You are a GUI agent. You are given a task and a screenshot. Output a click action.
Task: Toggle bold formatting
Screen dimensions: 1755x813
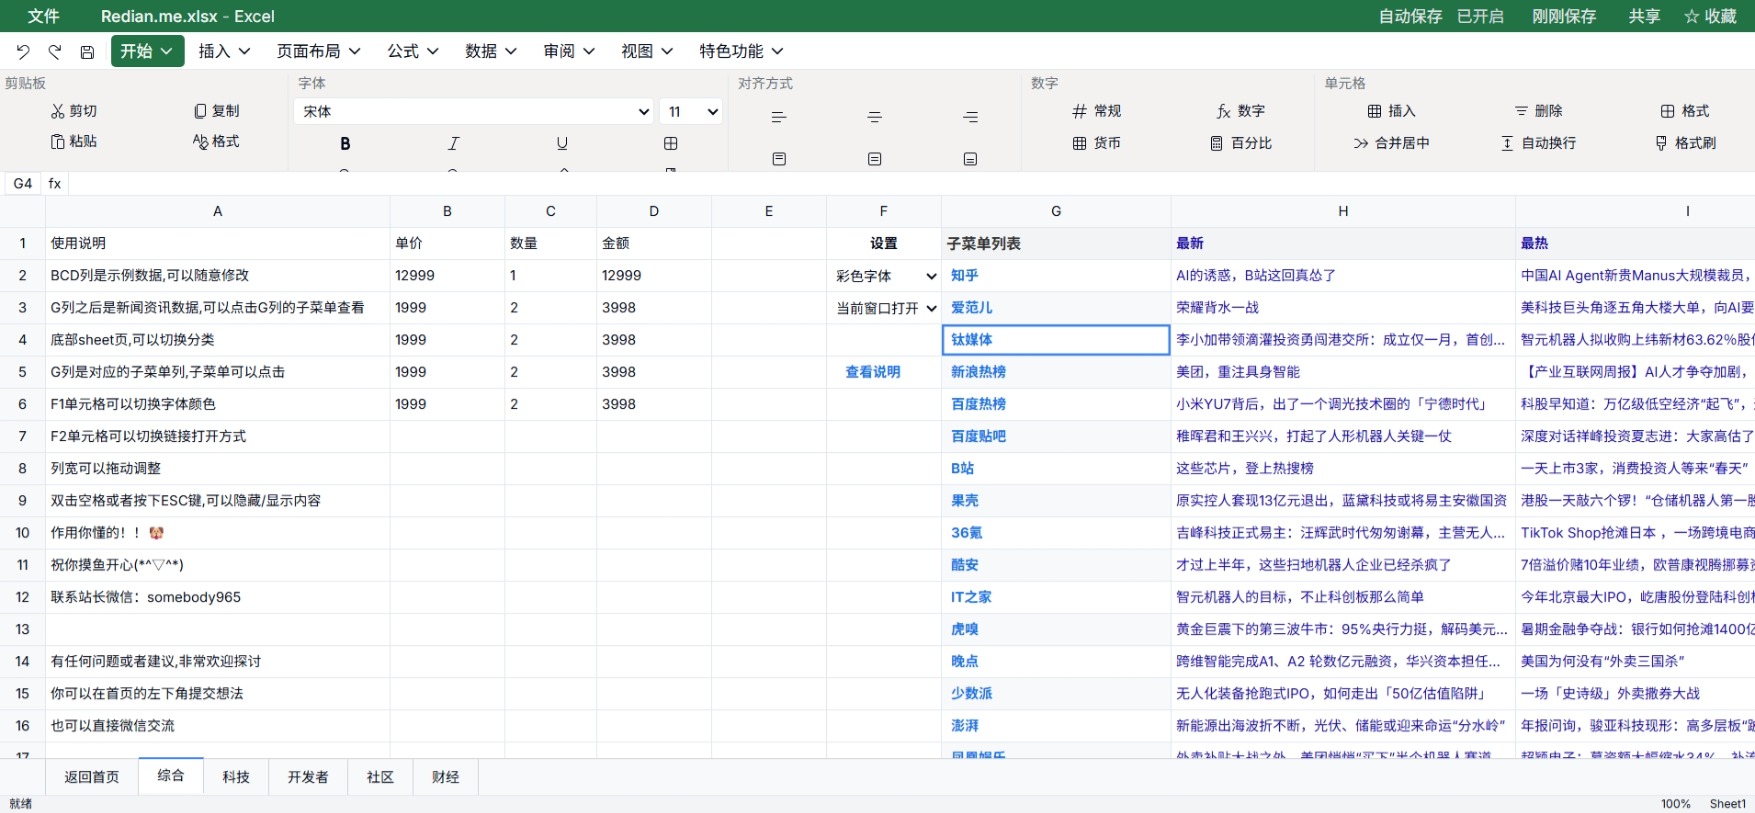pos(345,143)
